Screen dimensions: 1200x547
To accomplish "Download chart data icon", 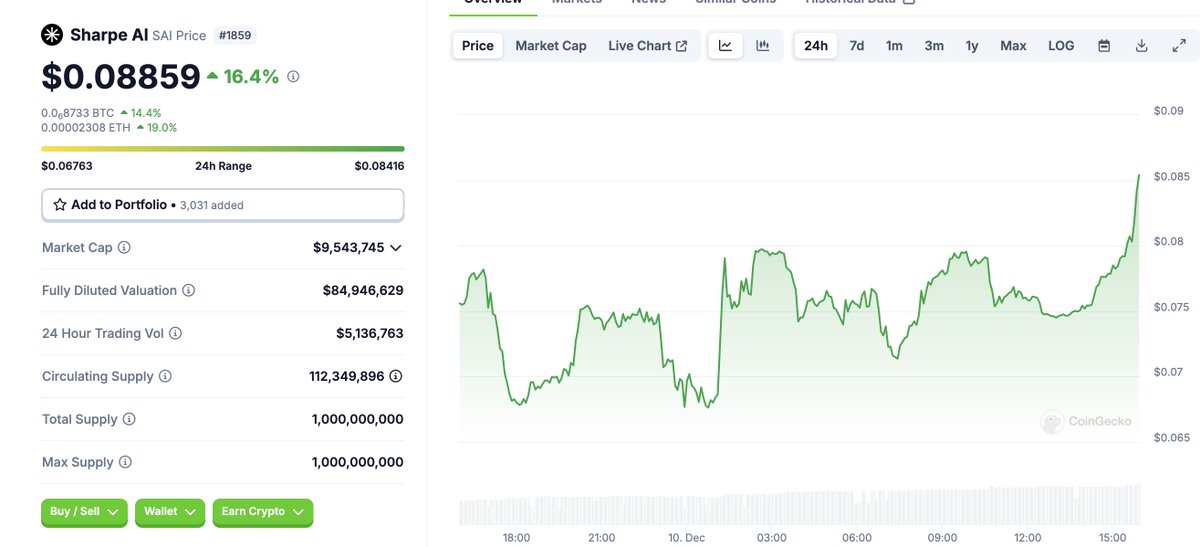I will tap(1141, 46).
